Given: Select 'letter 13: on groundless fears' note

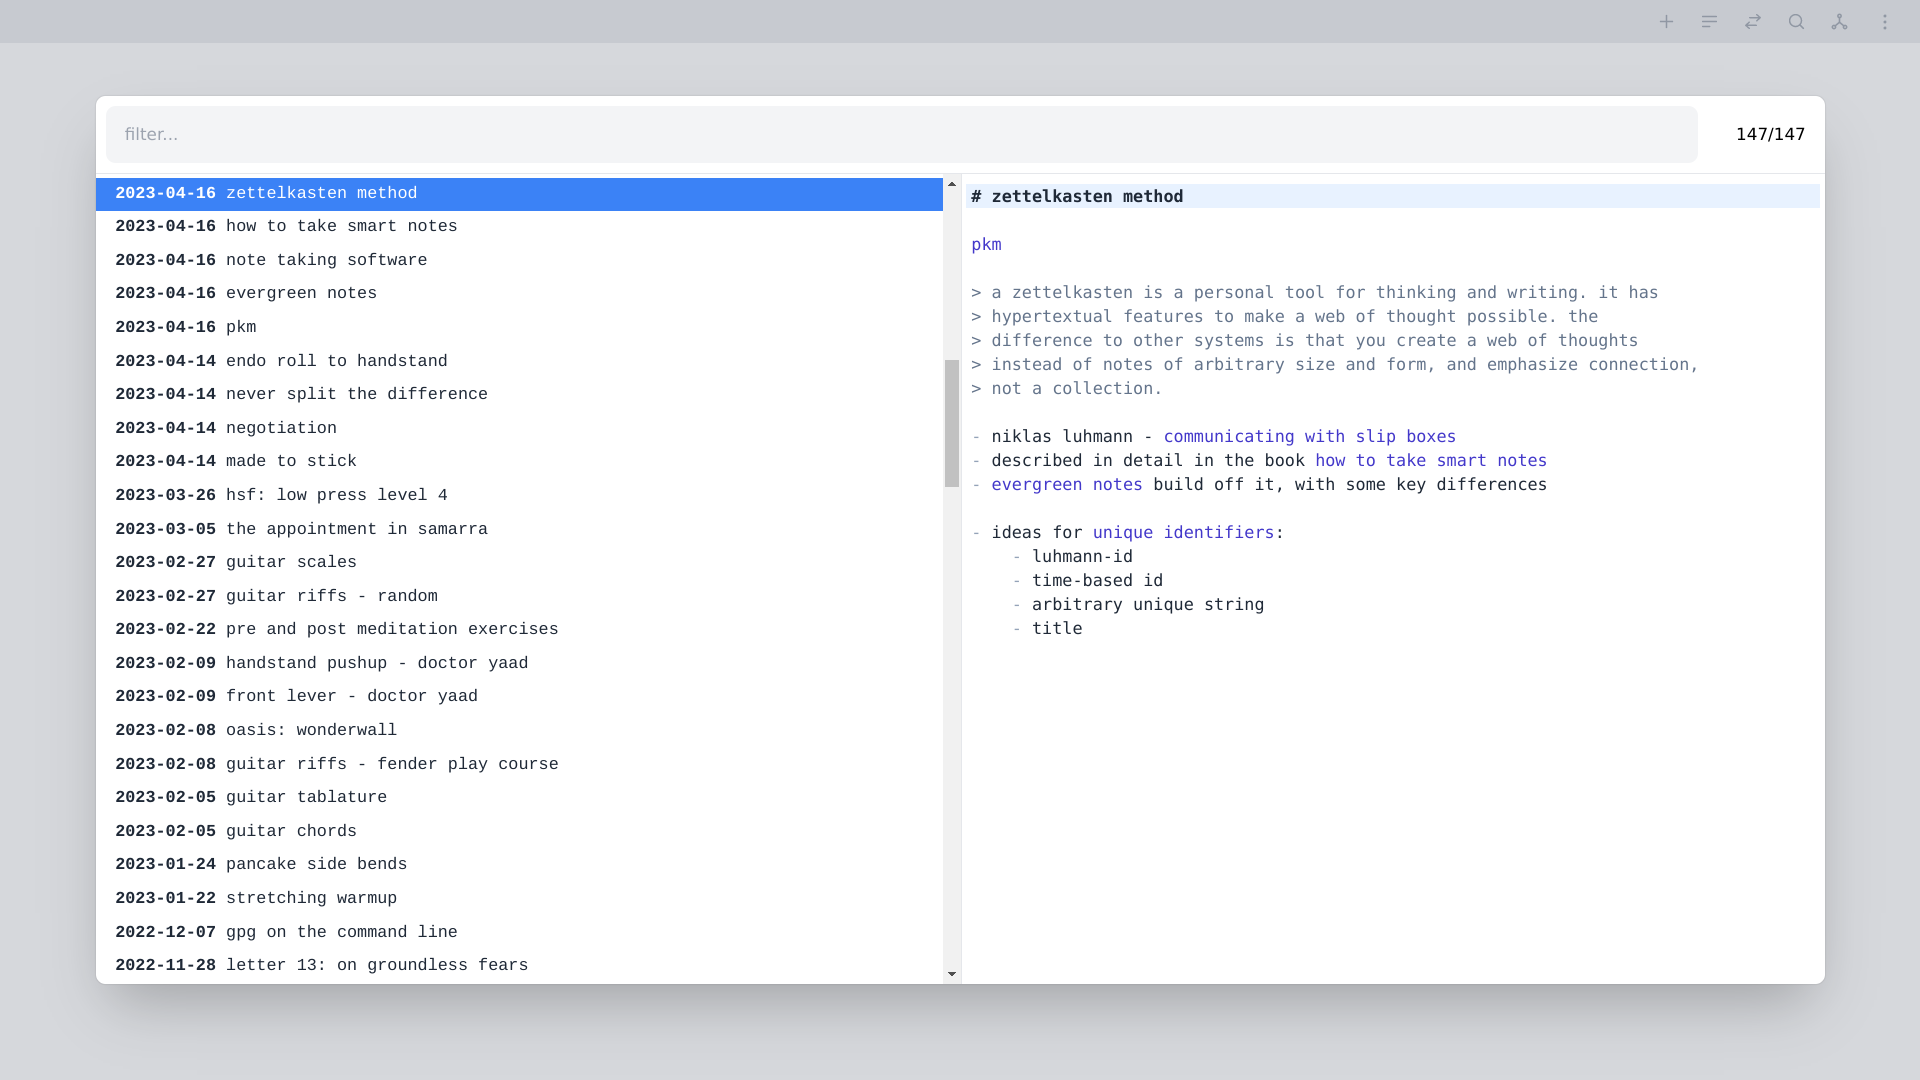Looking at the screenshot, I should coord(519,966).
